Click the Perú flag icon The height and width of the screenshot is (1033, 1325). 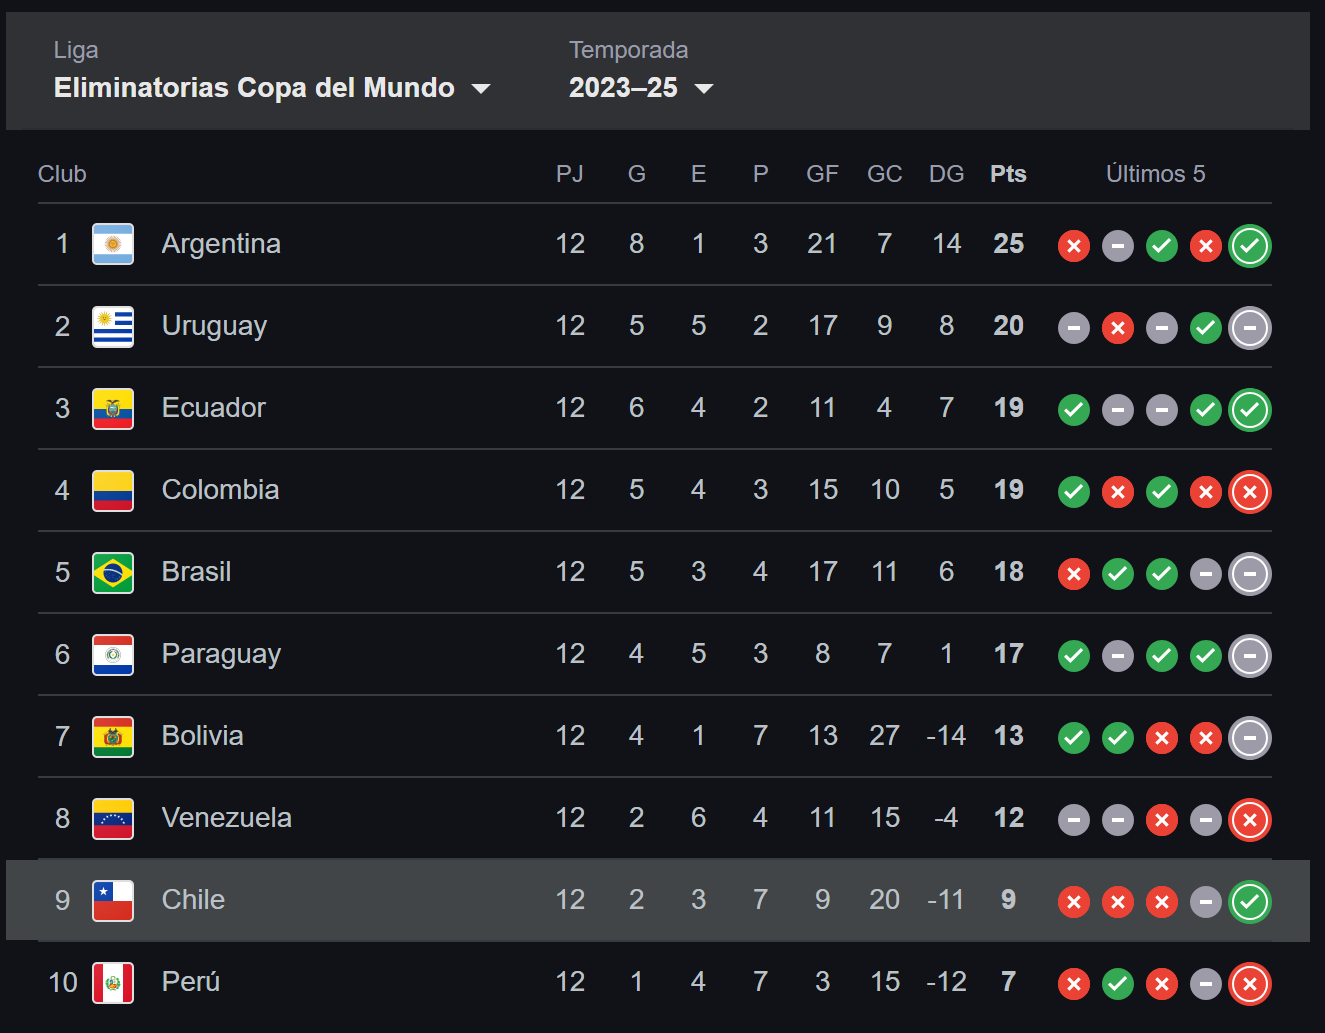(x=113, y=982)
